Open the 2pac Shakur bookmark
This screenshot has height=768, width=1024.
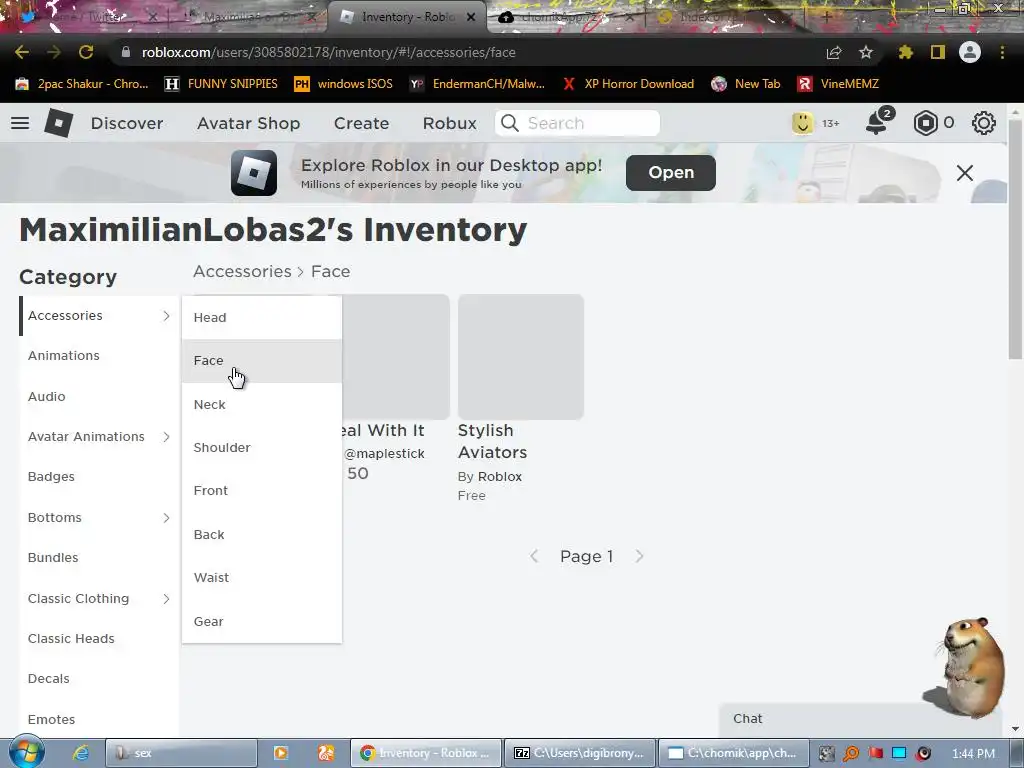click(x=82, y=84)
